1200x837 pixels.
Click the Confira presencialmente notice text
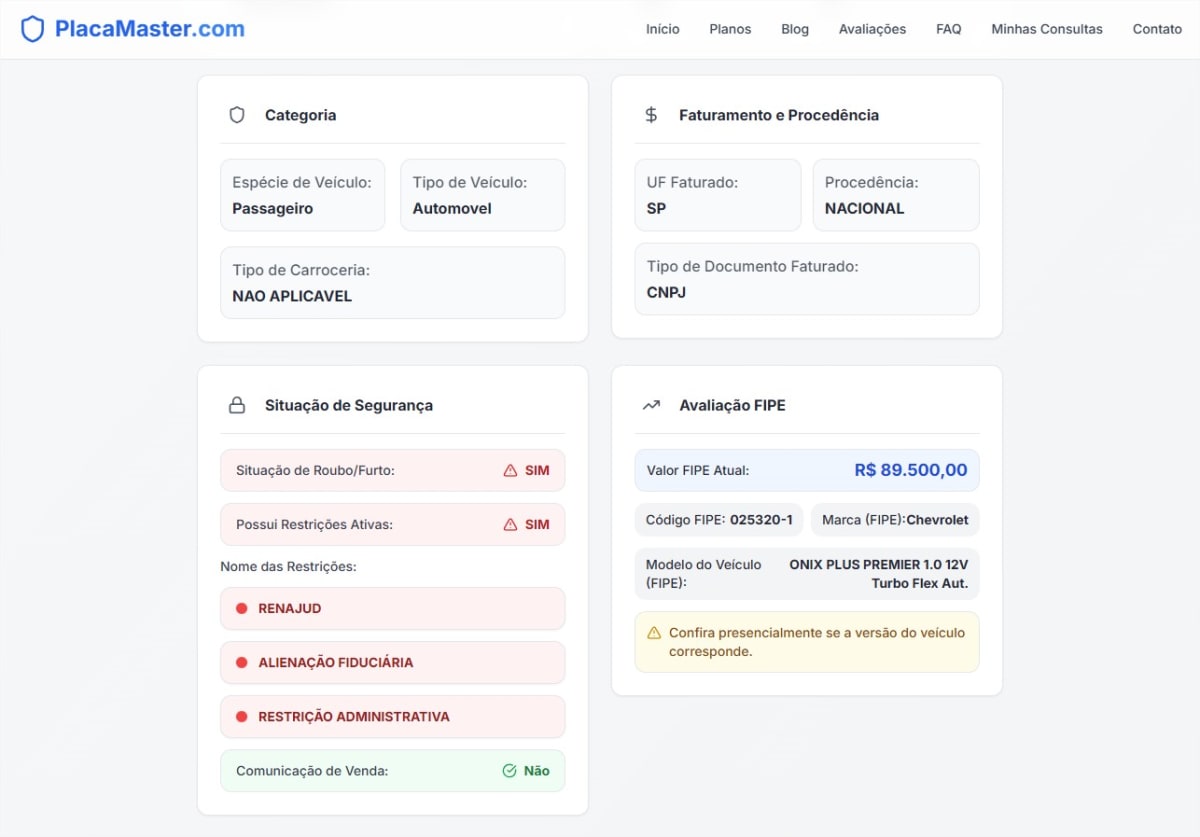point(817,642)
